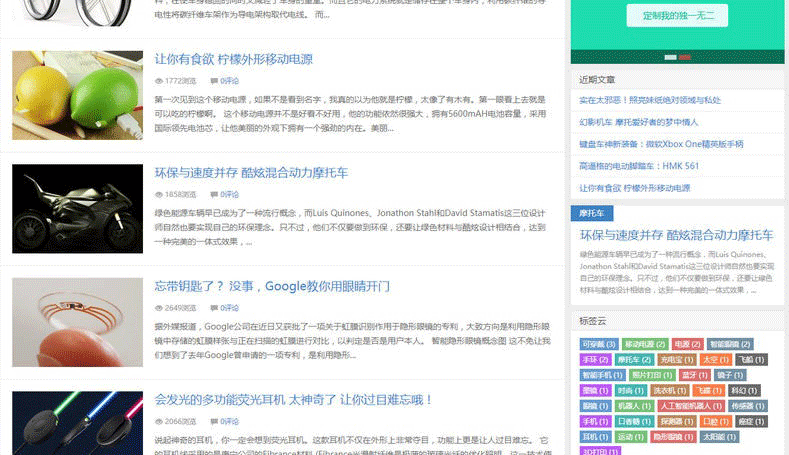Select the 人工智能机器人 (1) tag
The height and width of the screenshot is (455, 789).
coord(691,406)
